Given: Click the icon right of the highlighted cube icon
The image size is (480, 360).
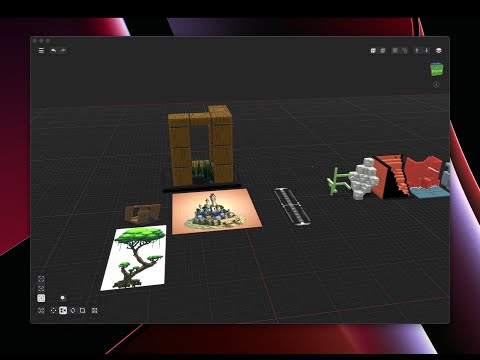Looking at the screenshot, I should click(x=383, y=51).
